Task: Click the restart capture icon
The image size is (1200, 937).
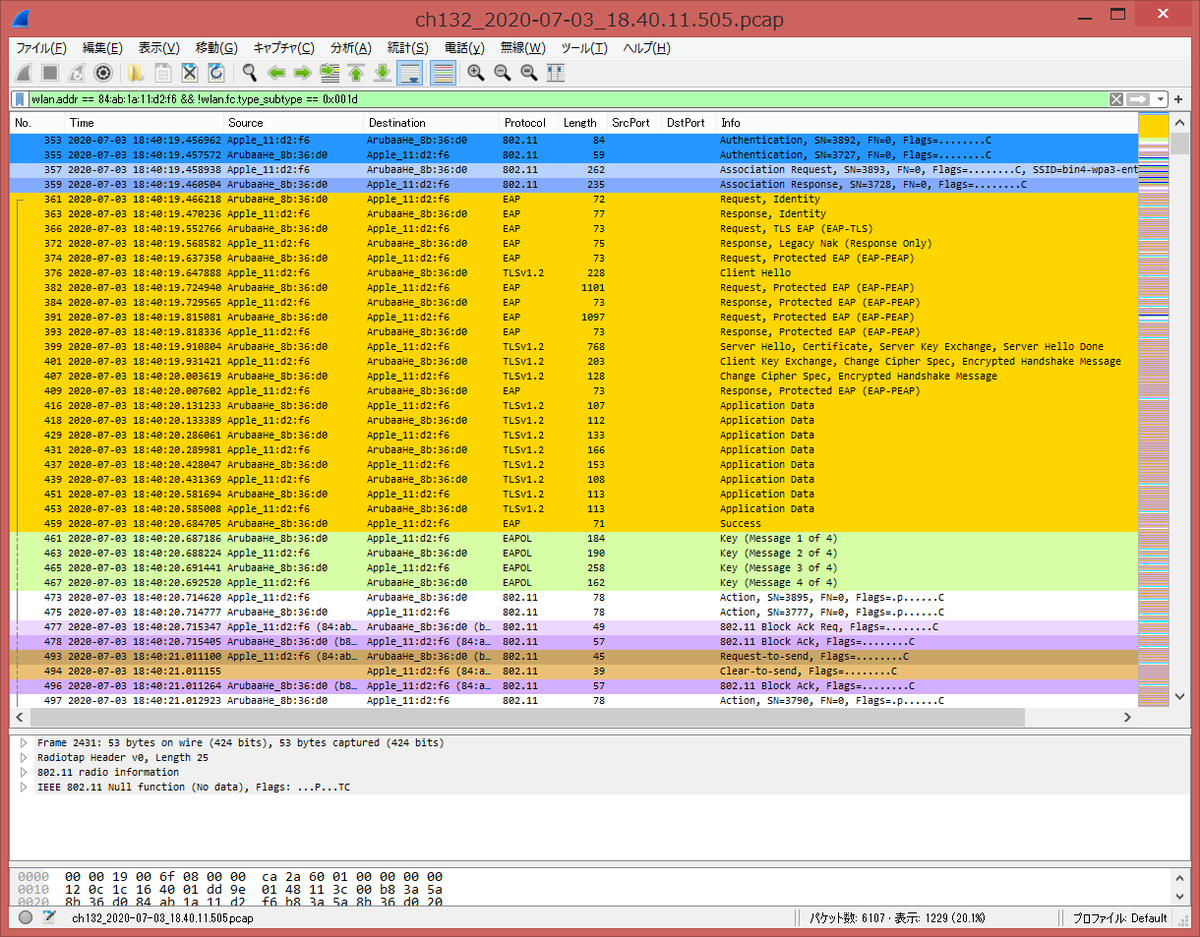Action: tap(76, 73)
